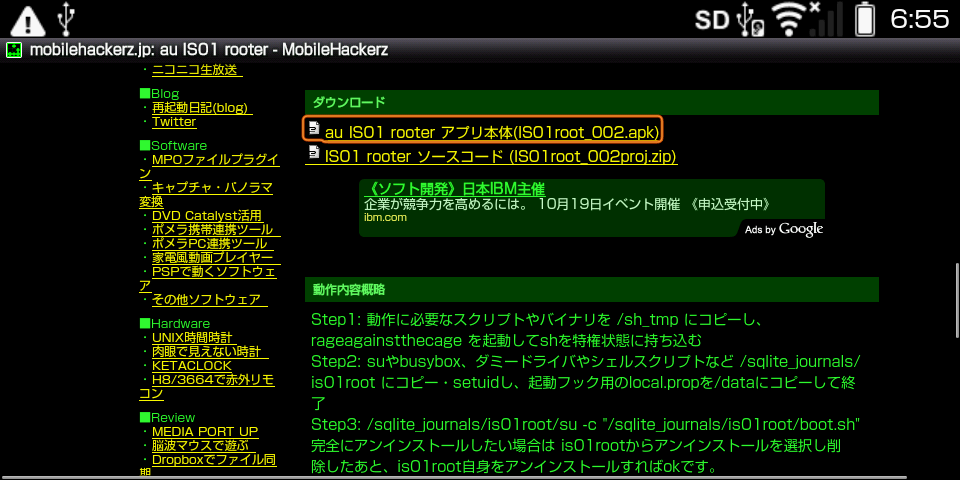Viewport: 960px width, 480px height.
Task: Open 肉眼で見えない時計 link
Action: pos(210,351)
